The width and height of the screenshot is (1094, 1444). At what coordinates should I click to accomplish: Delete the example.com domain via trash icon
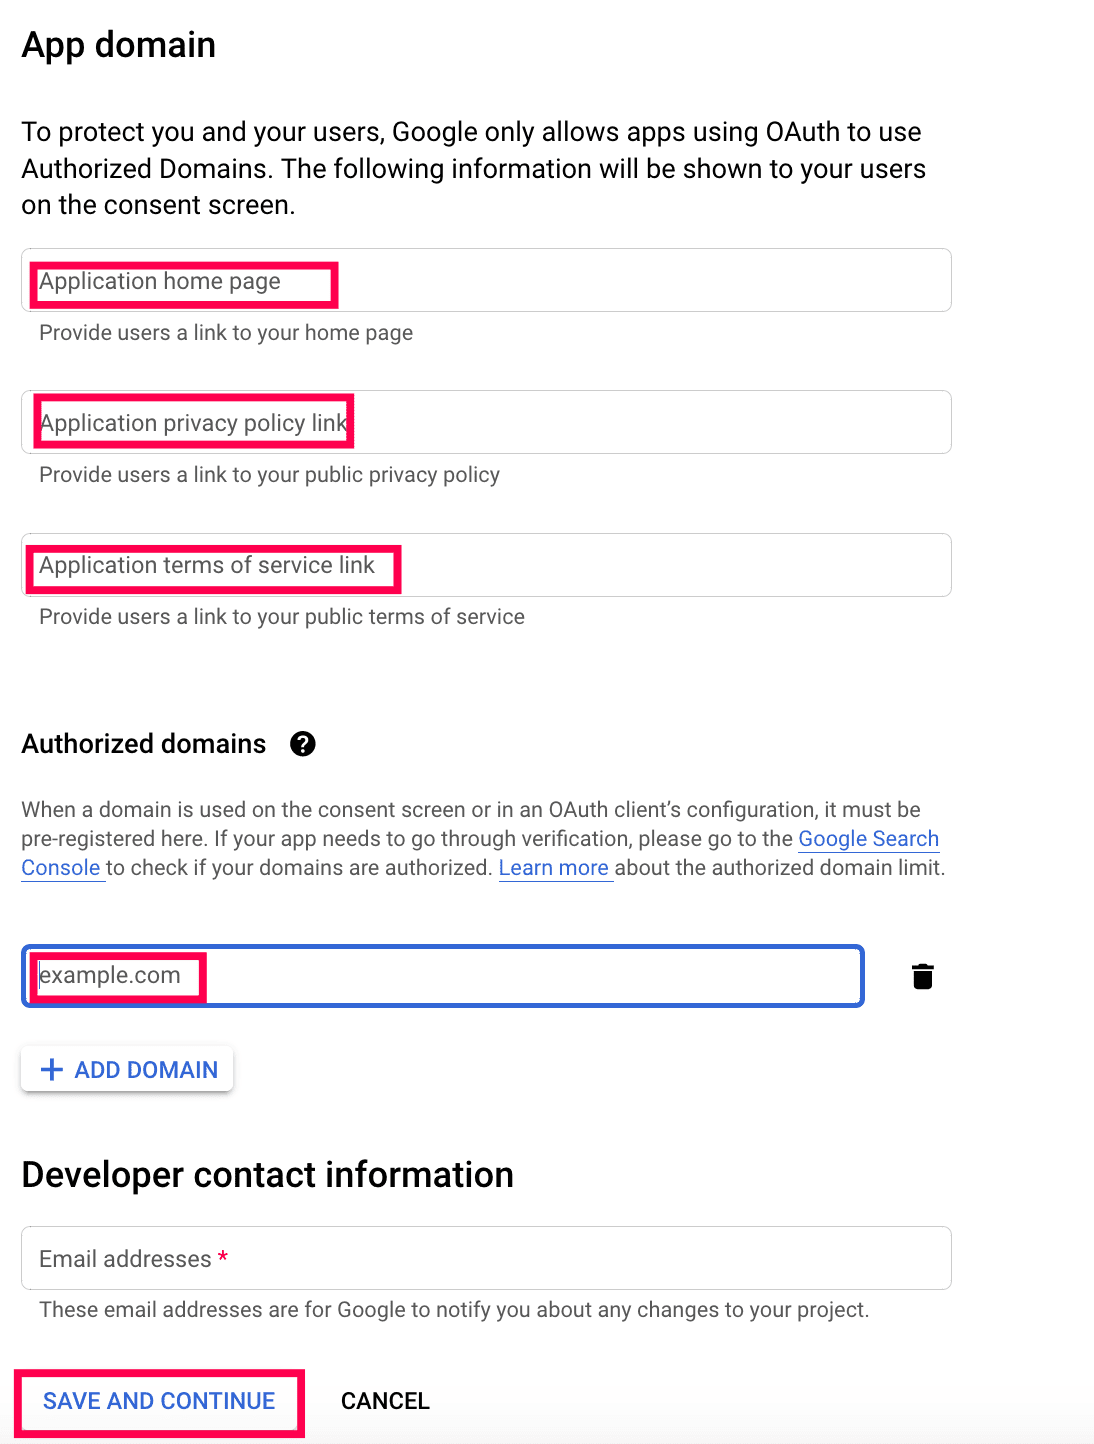[x=922, y=976]
